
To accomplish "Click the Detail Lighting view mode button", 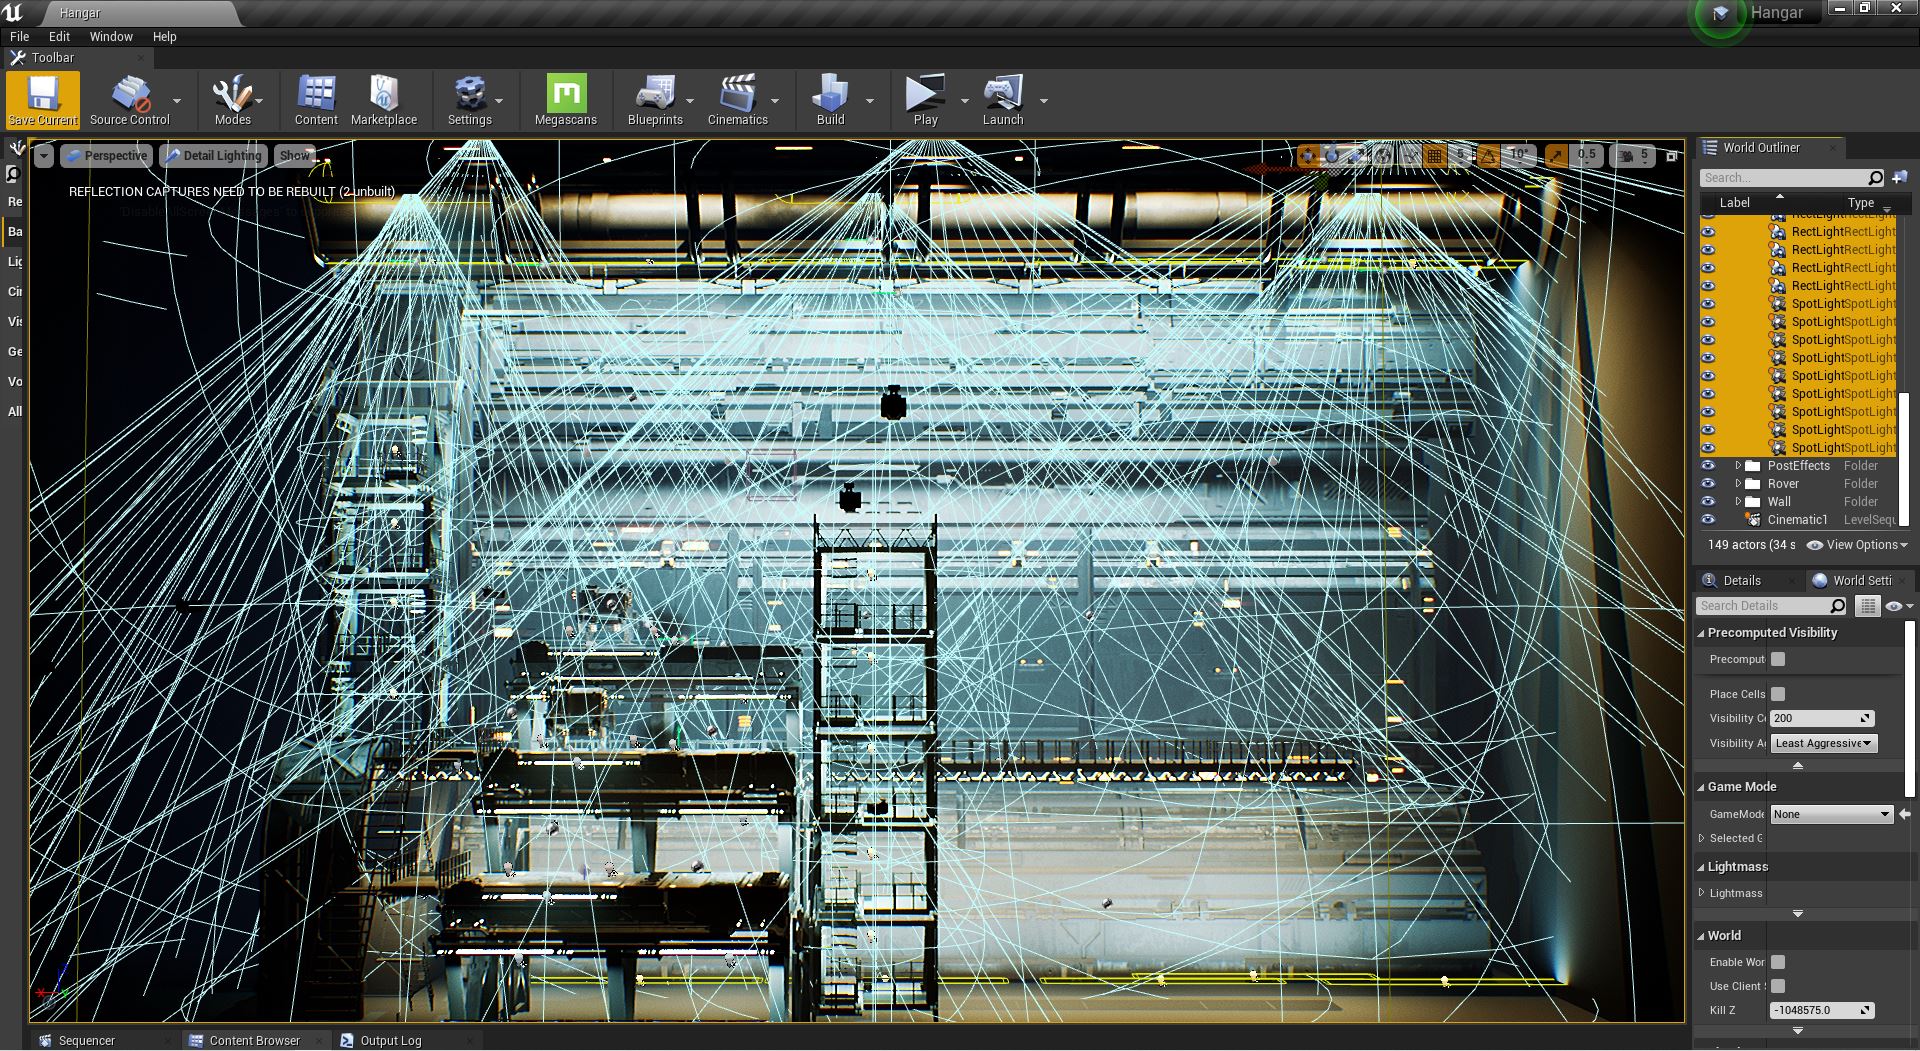I will click(x=213, y=156).
